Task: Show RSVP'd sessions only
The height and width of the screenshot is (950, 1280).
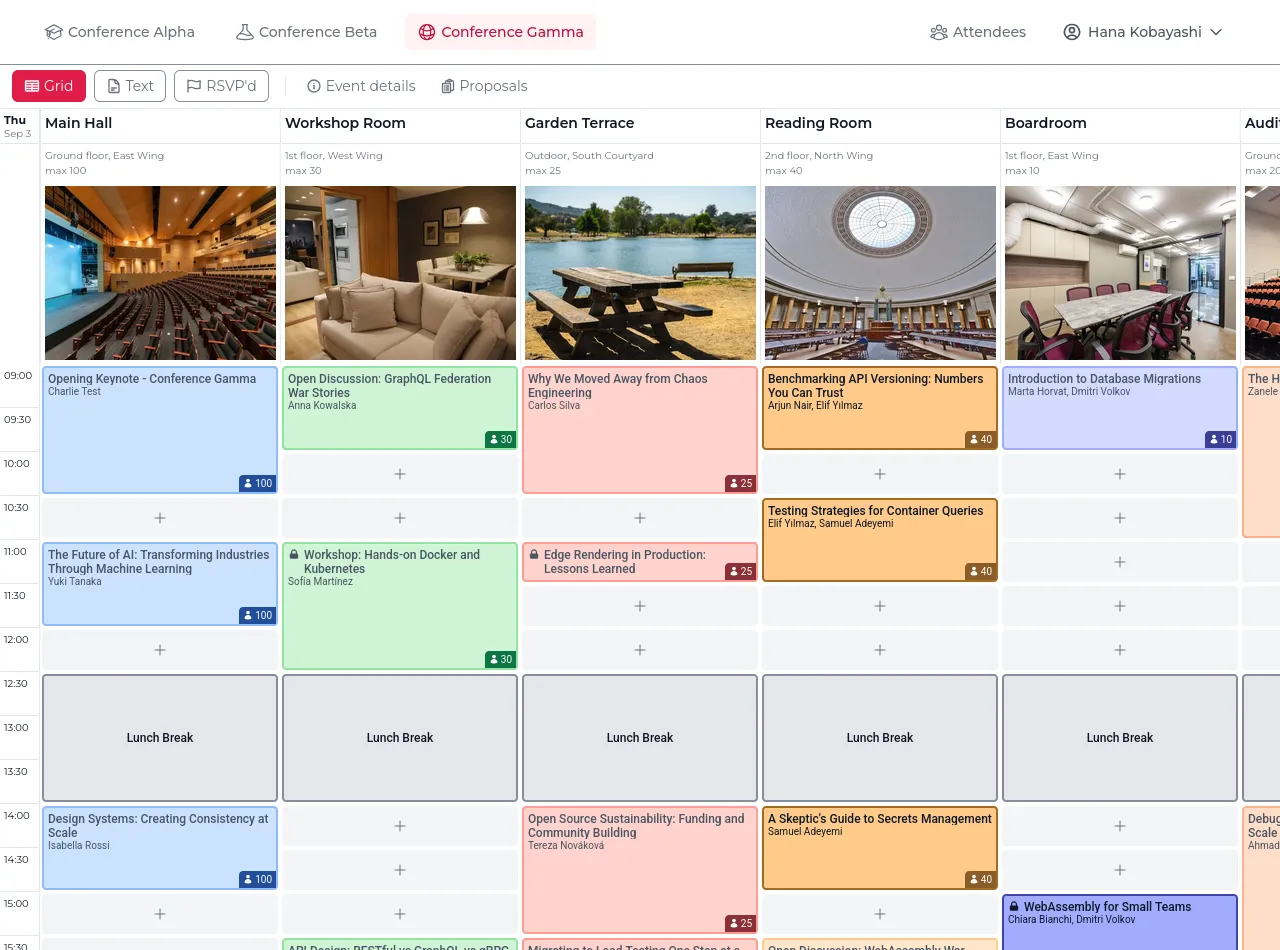Action: pyautogui.click(x=221, y=86)
